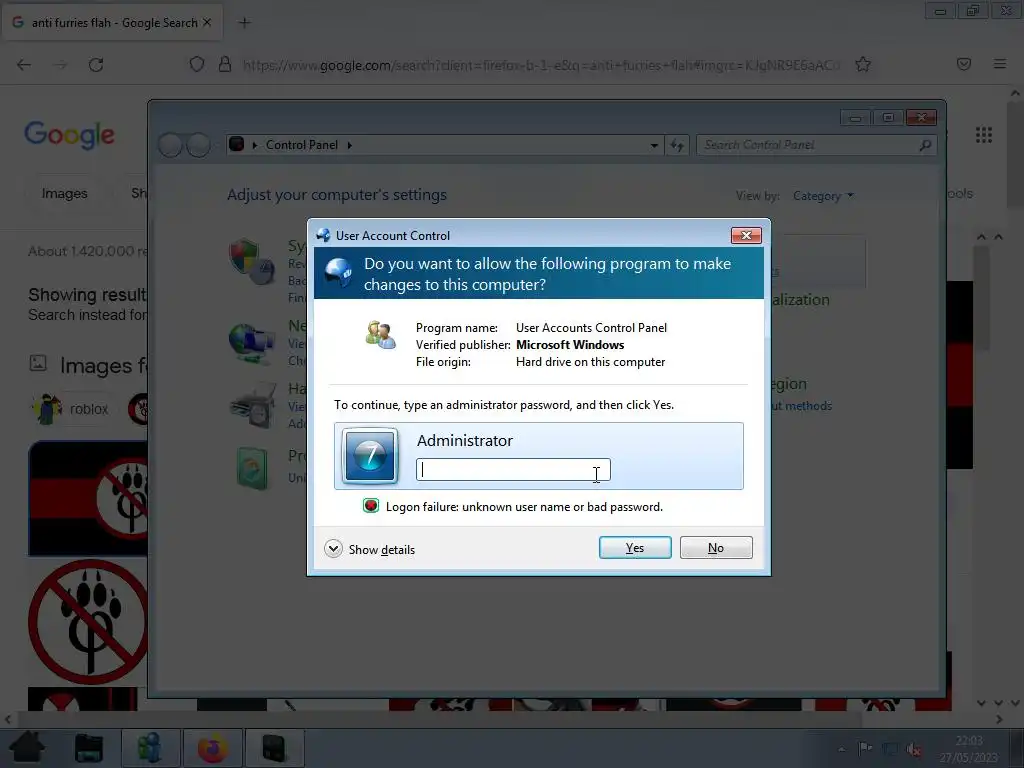Open the home icon on the taskbar
1024x768 pixels.
(27, 748)
